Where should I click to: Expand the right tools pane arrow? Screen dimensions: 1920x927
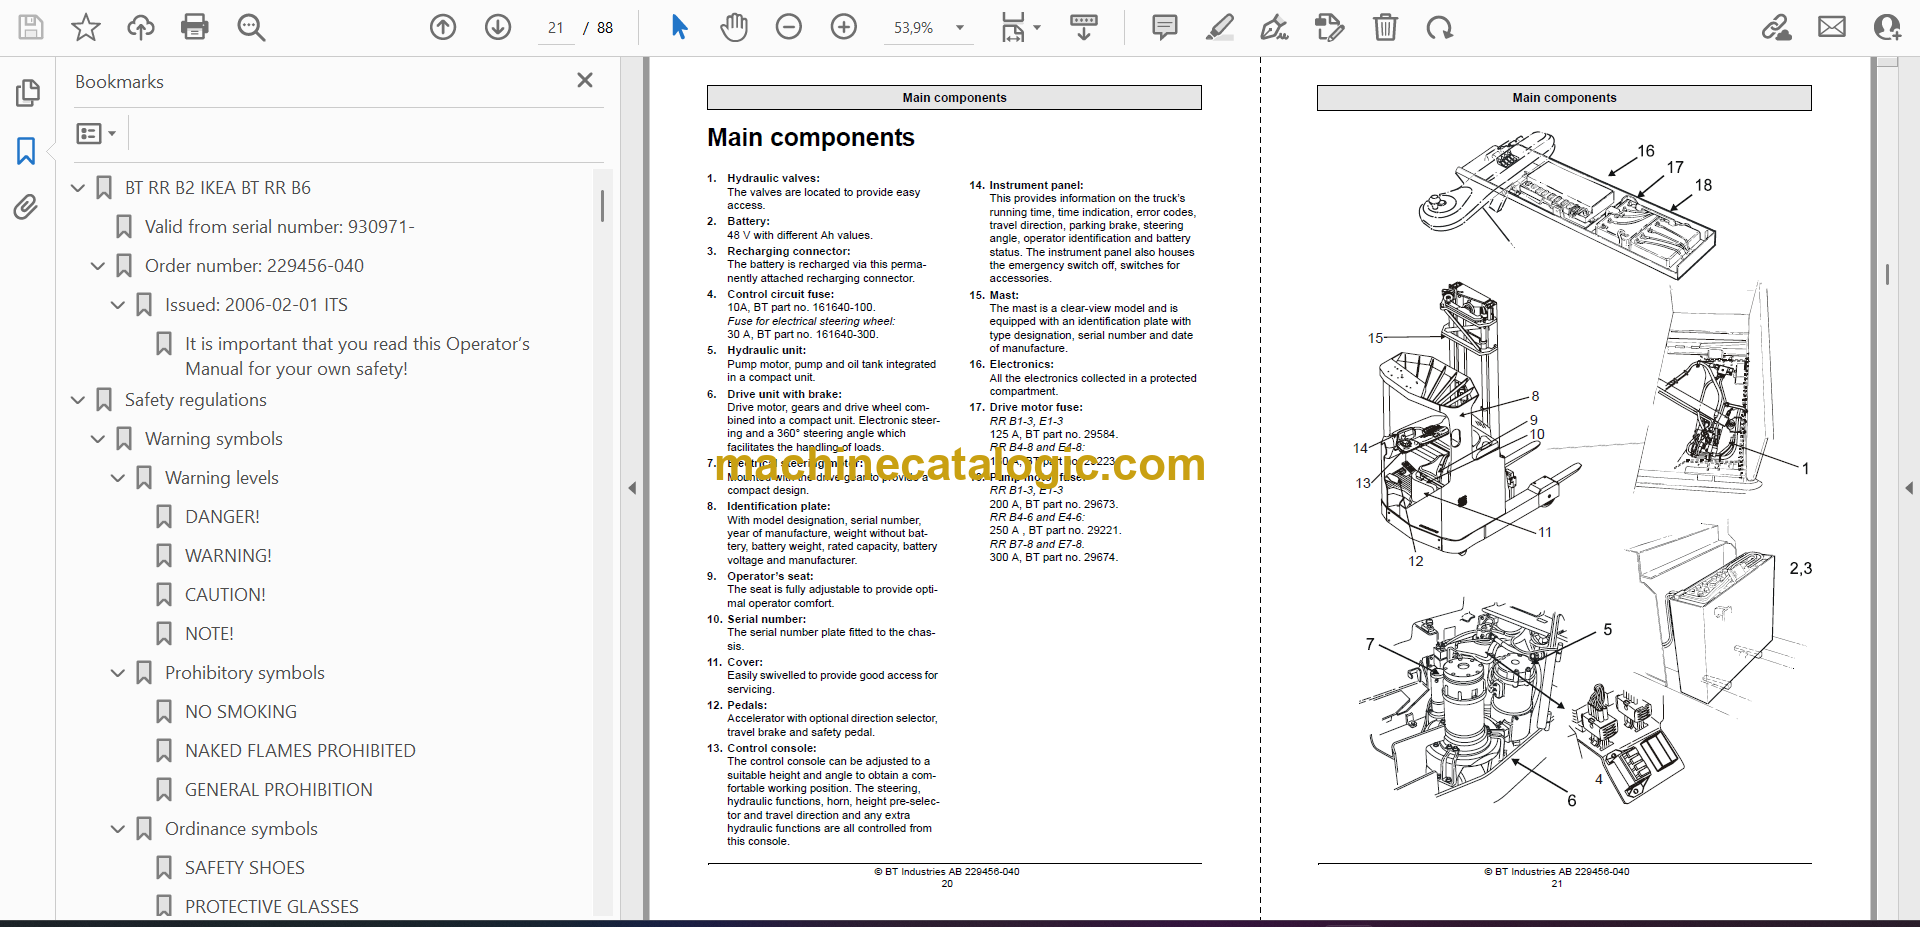pos(1909,488)
